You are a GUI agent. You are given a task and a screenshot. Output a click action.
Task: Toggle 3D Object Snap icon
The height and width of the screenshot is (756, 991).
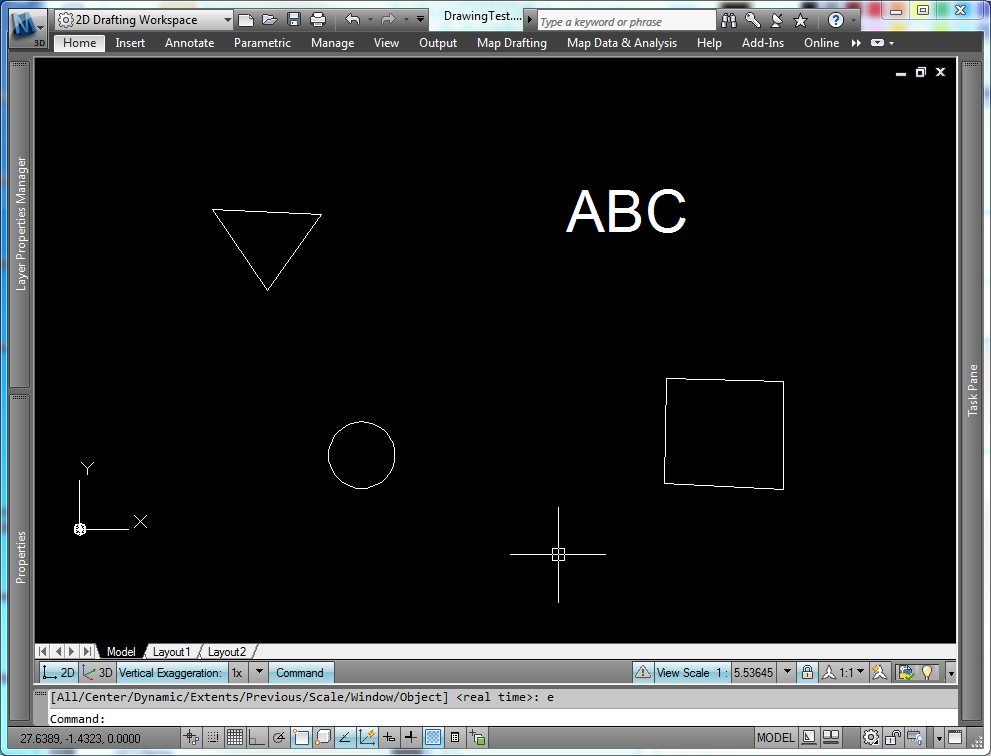[x=322, y=737]
